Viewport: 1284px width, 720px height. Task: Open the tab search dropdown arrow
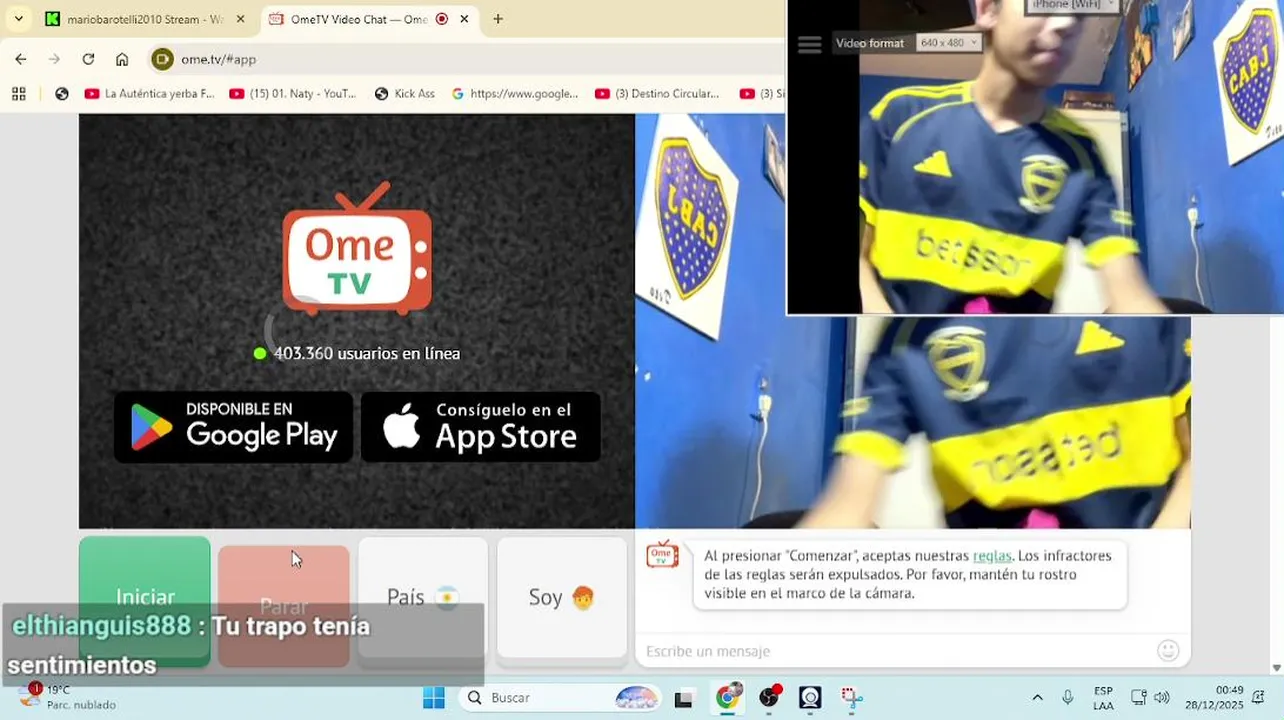[x=18, y=19]
